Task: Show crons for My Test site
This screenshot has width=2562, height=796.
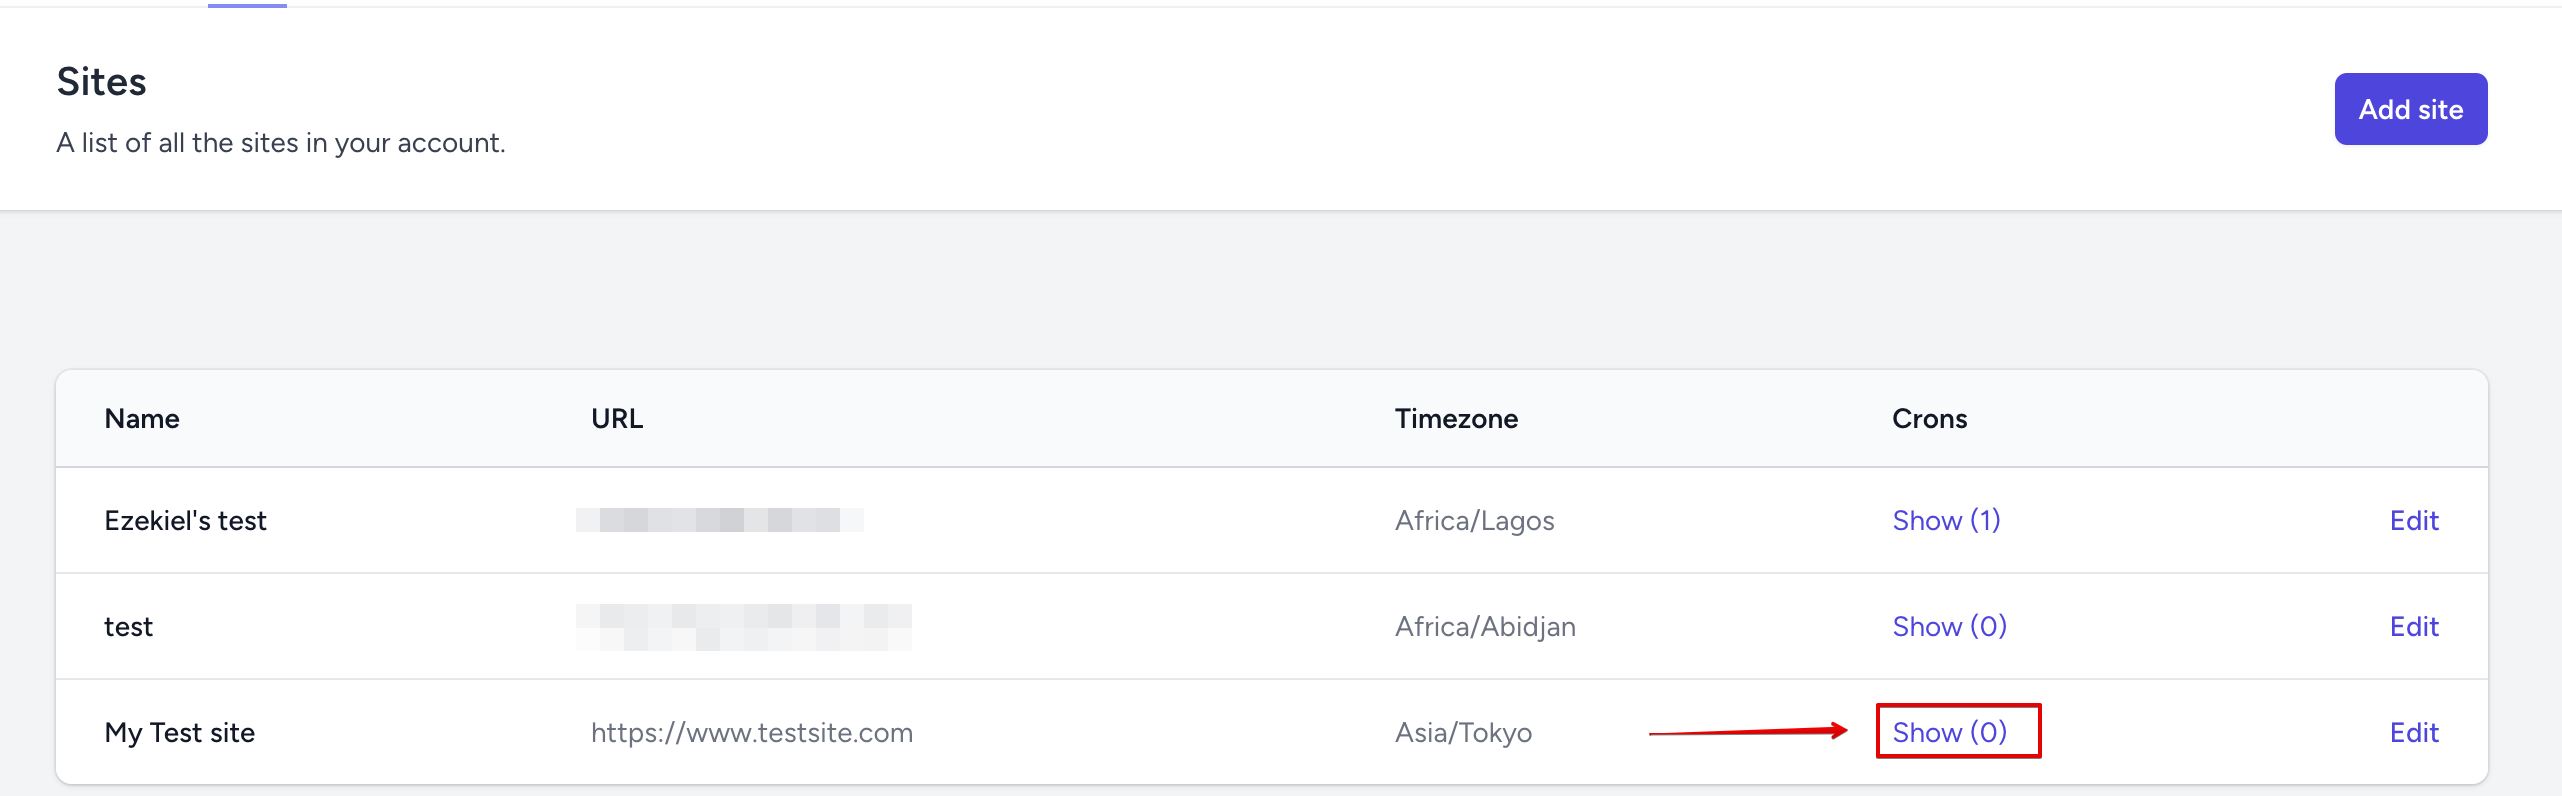Action: click(x=1949, y=732)
